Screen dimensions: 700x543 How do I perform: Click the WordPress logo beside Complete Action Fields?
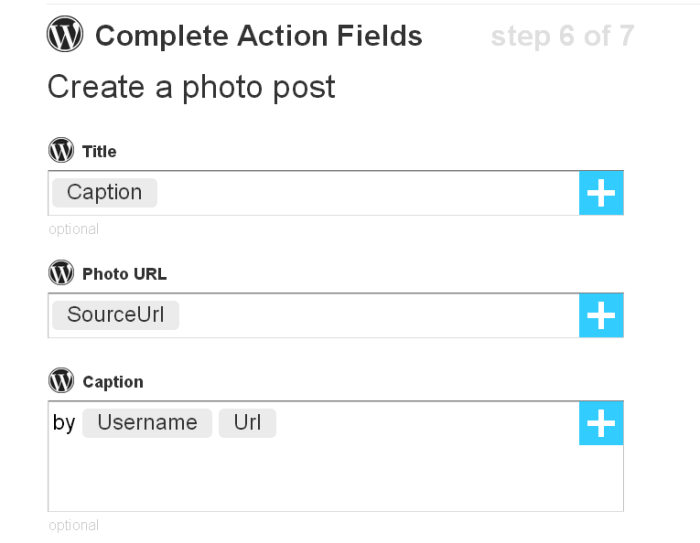pyautogui.click(x=65, y=35)
